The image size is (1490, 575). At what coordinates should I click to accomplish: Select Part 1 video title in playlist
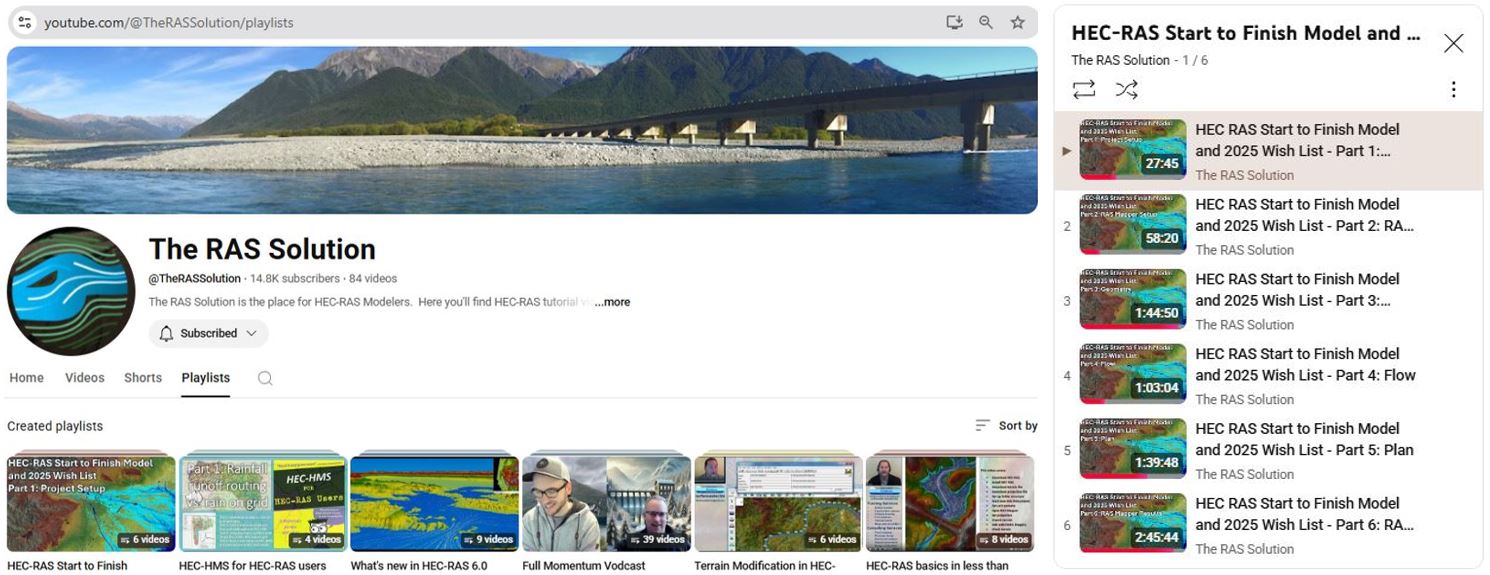click(1297, 140)
